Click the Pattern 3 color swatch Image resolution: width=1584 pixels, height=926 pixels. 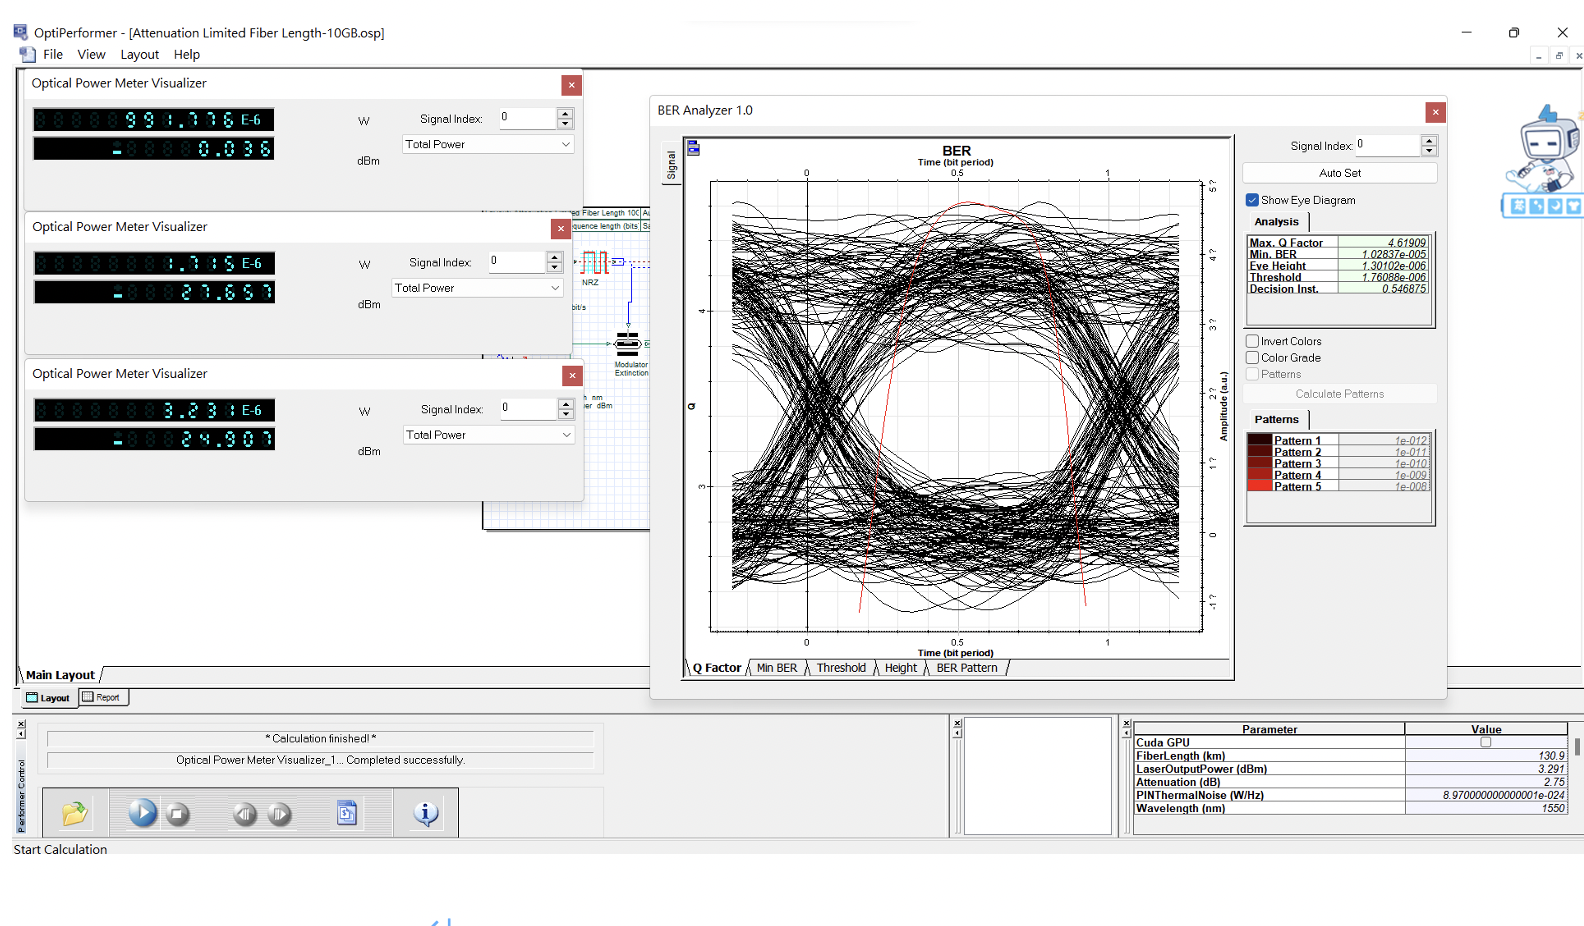[1260, 463]
